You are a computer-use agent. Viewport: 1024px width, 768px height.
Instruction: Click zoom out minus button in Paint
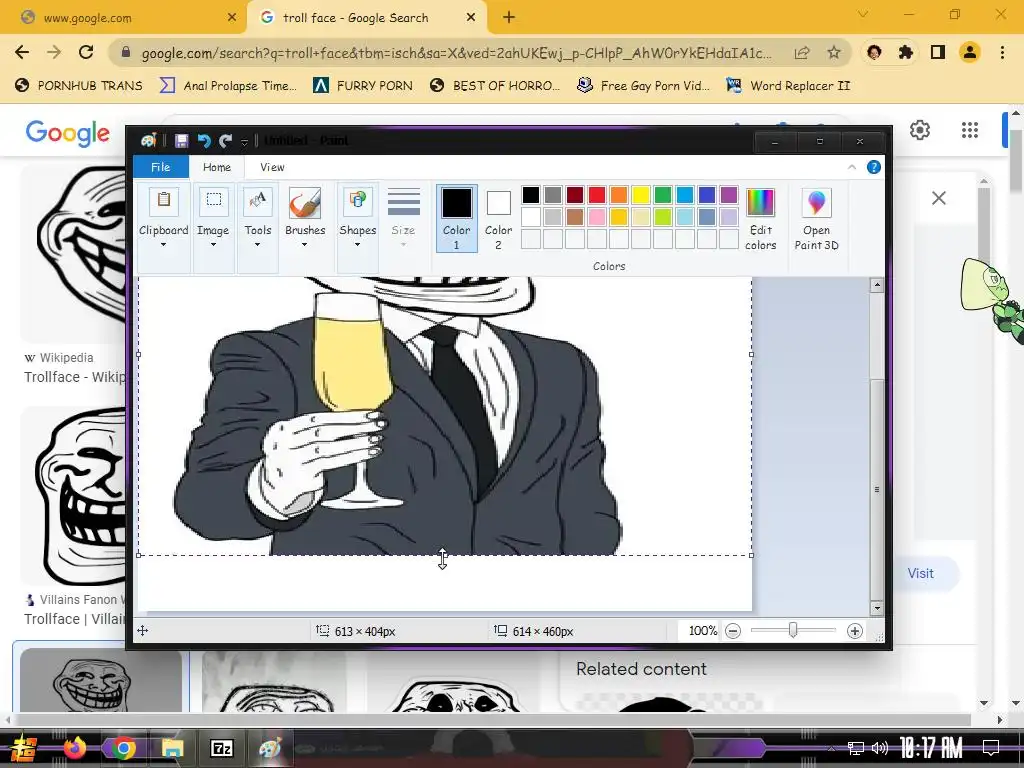click(733, 631)
